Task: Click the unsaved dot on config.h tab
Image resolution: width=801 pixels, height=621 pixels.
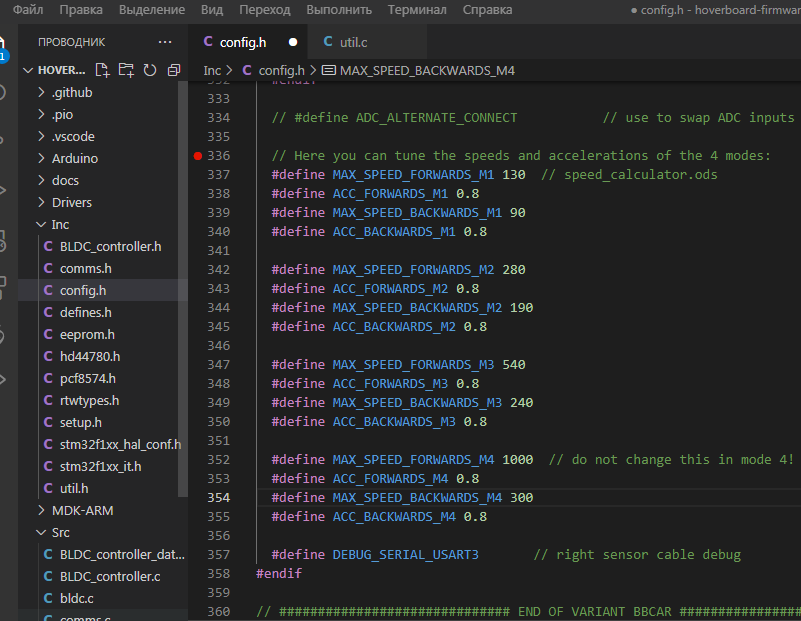Action: click(x=293, y=42)
